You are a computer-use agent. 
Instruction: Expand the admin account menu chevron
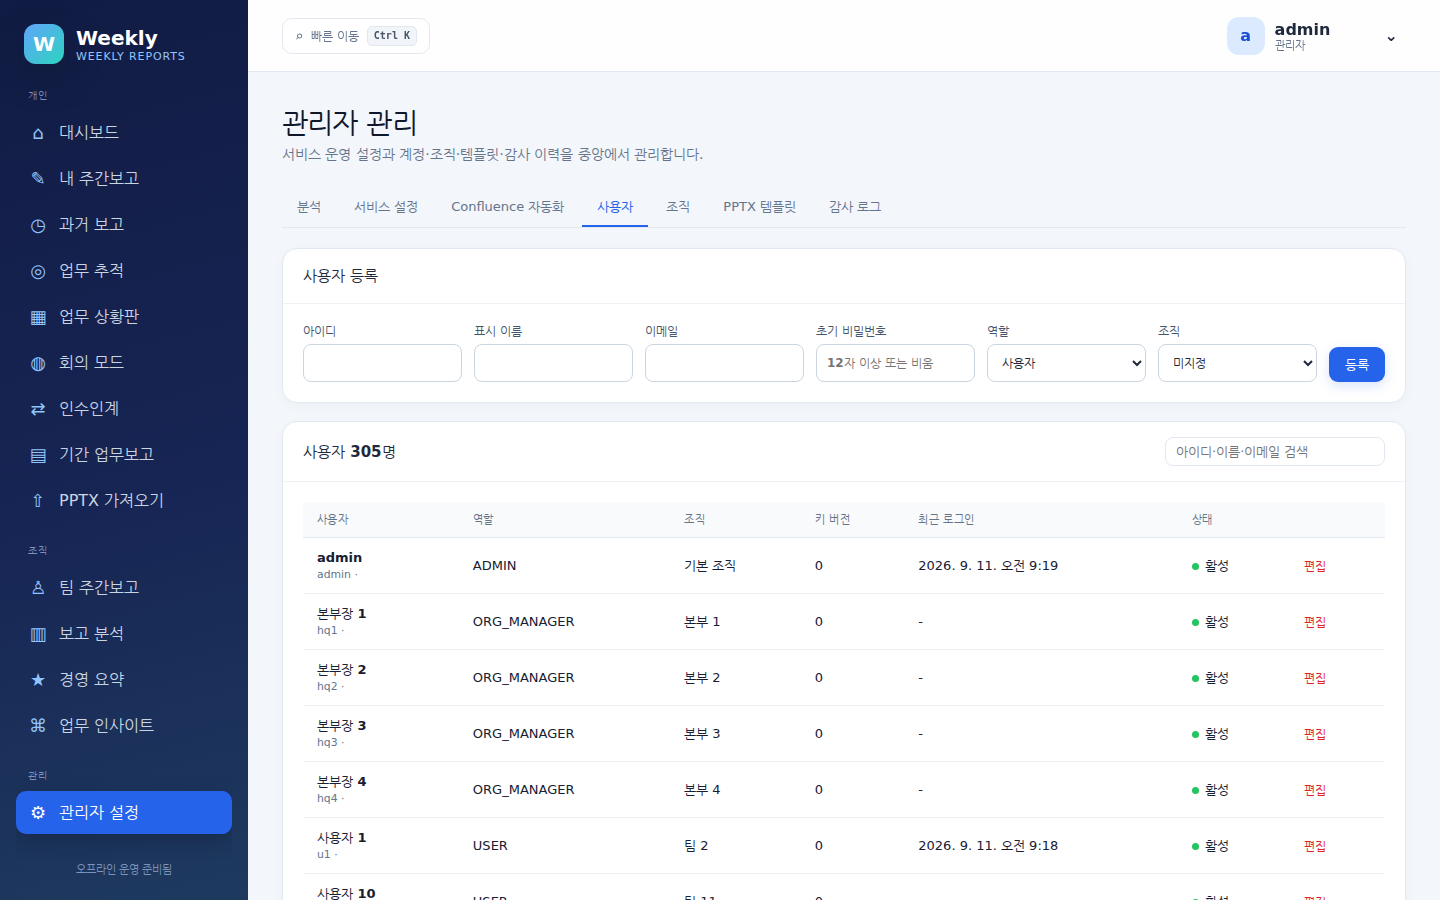tap(1391, 38)
